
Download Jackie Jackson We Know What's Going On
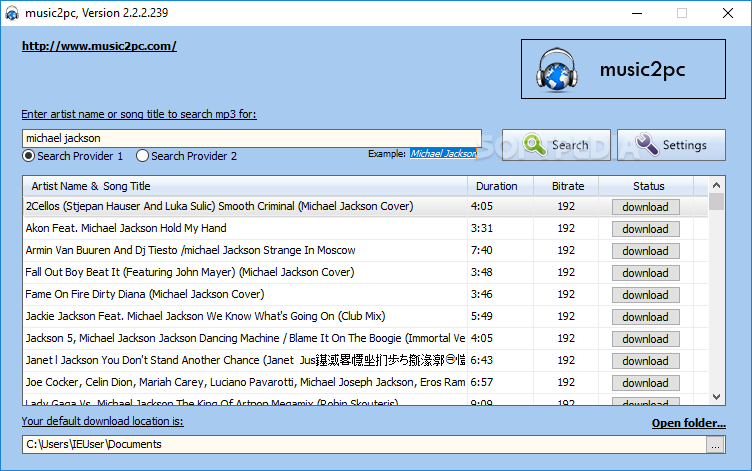pos(646,318)
